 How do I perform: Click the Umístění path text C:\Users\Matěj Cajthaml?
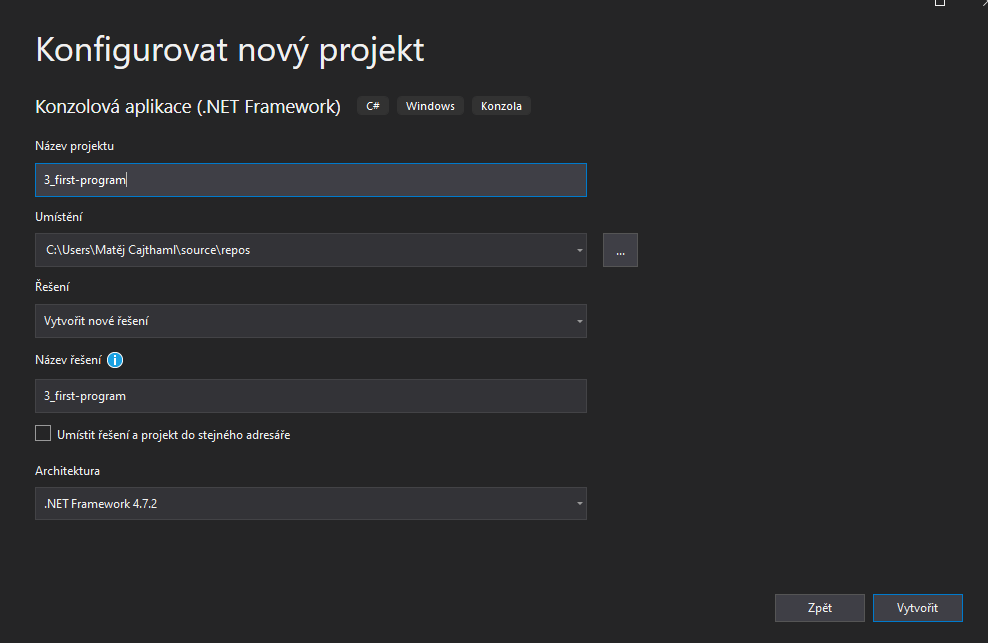148,250
